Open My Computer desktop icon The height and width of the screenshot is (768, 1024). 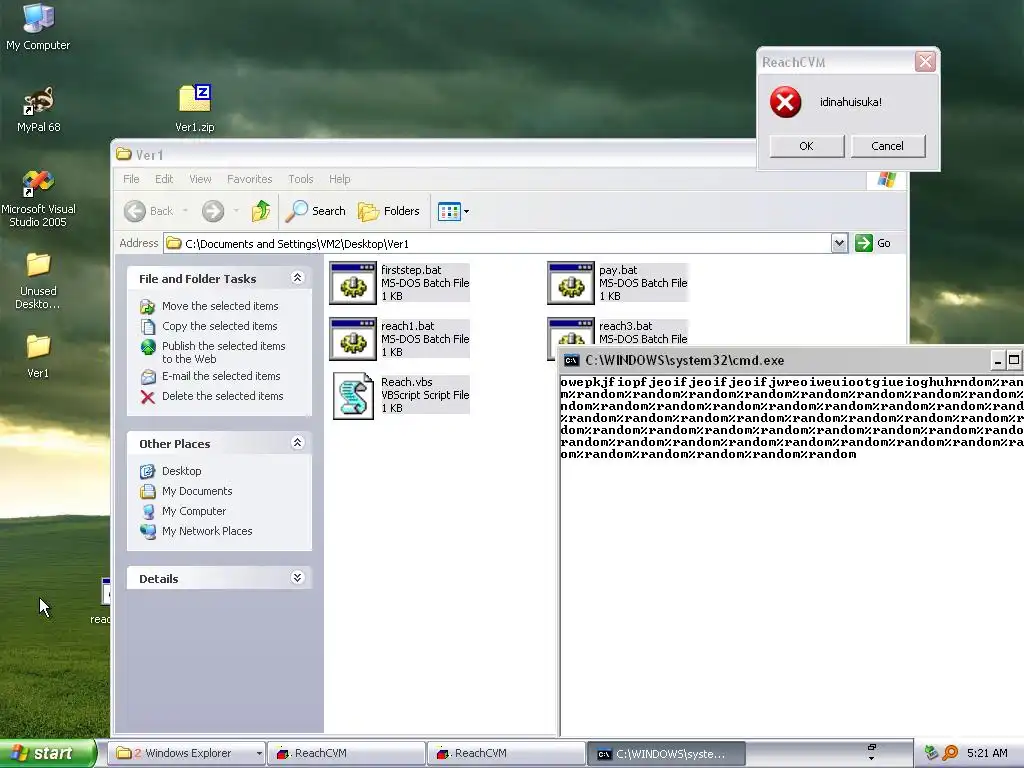pos(38,27)
